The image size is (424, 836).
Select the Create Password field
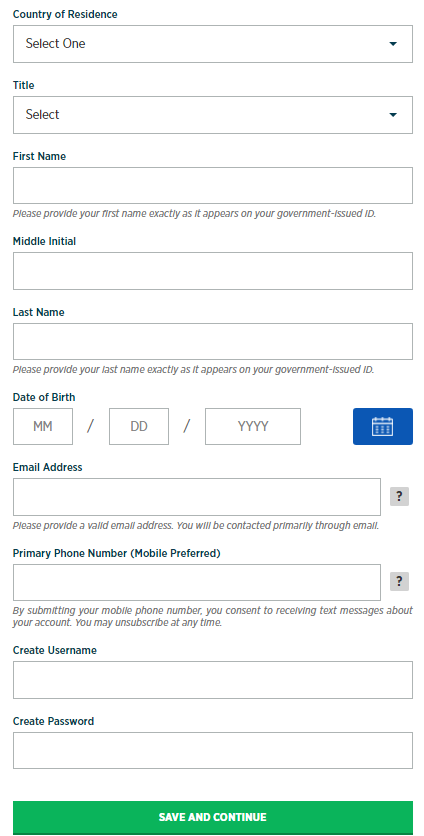[213, 750]
